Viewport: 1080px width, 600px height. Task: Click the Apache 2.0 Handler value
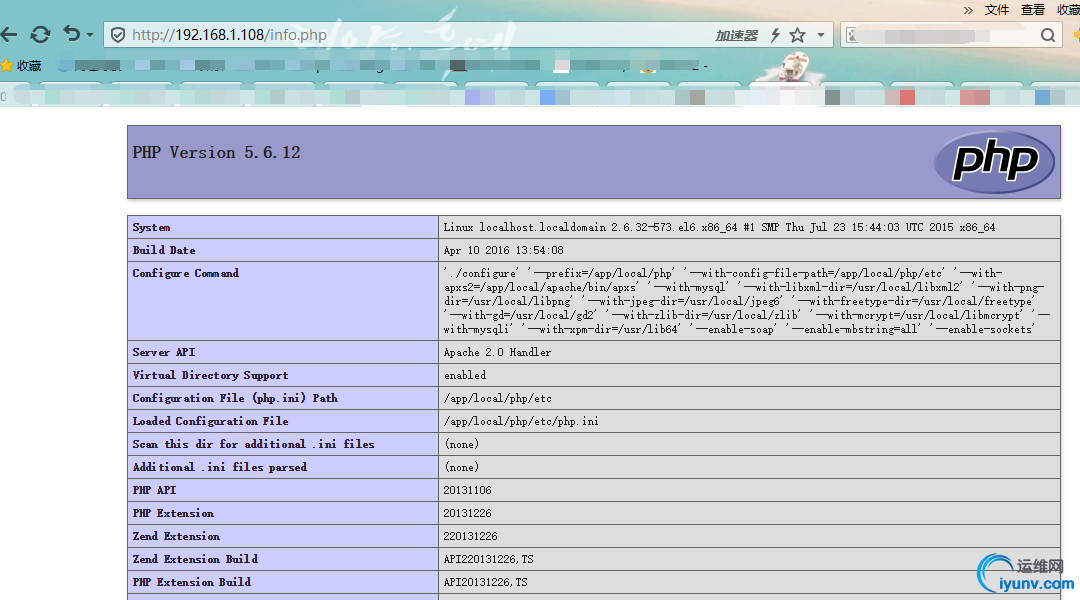(x=497, y=352)
